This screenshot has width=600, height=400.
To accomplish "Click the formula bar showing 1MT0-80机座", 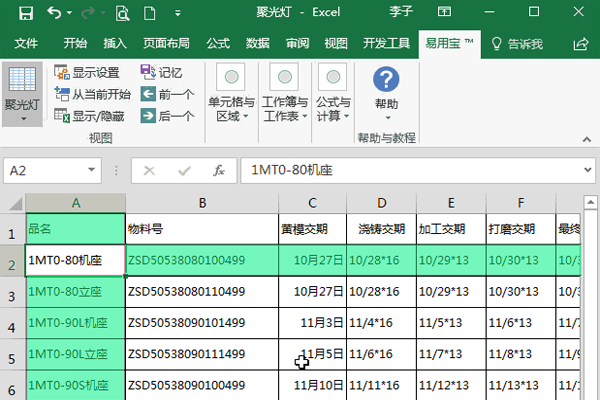I will tap(420, 171).
